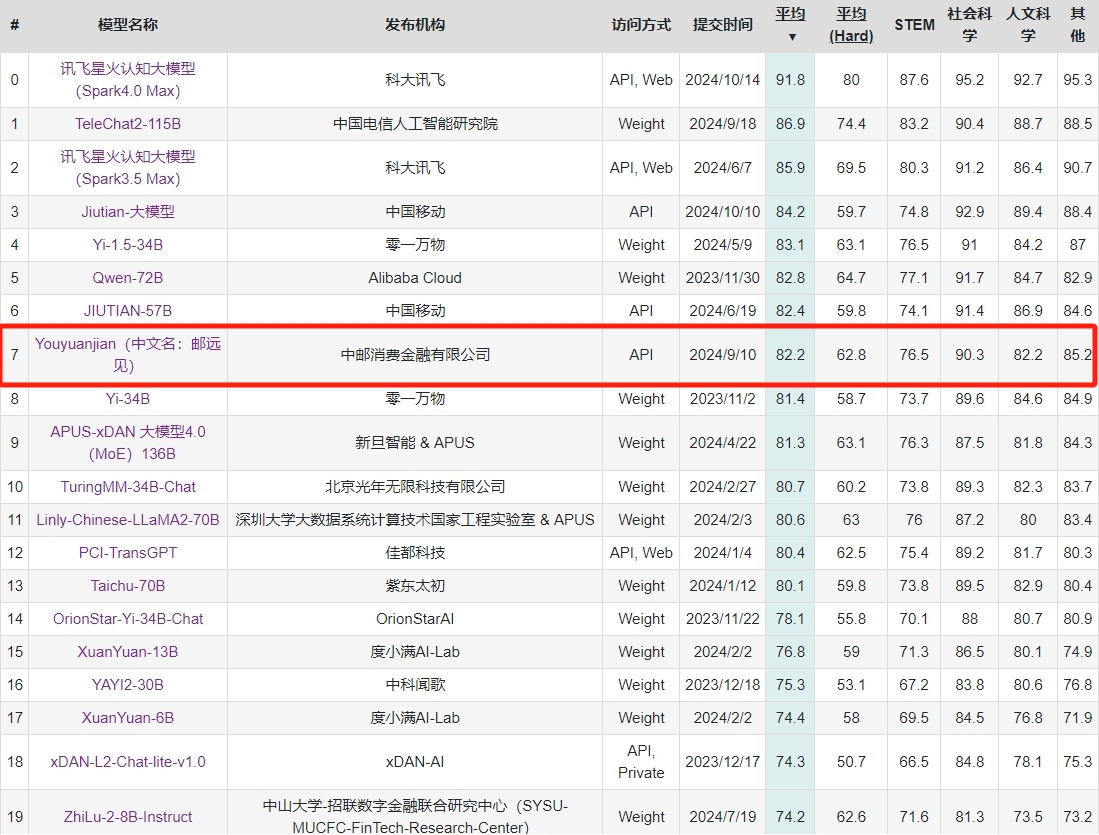Click the 社会科学 column header
Viewport: 1099px width, 835px height.
click(968, 25)
